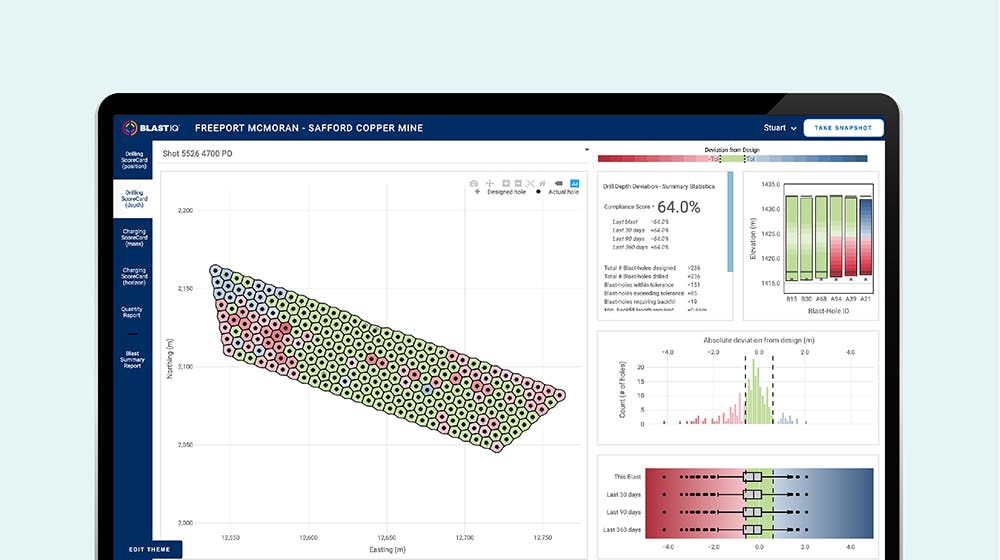Open Drilling ScoreCard (depth) tab

point(133,199)
